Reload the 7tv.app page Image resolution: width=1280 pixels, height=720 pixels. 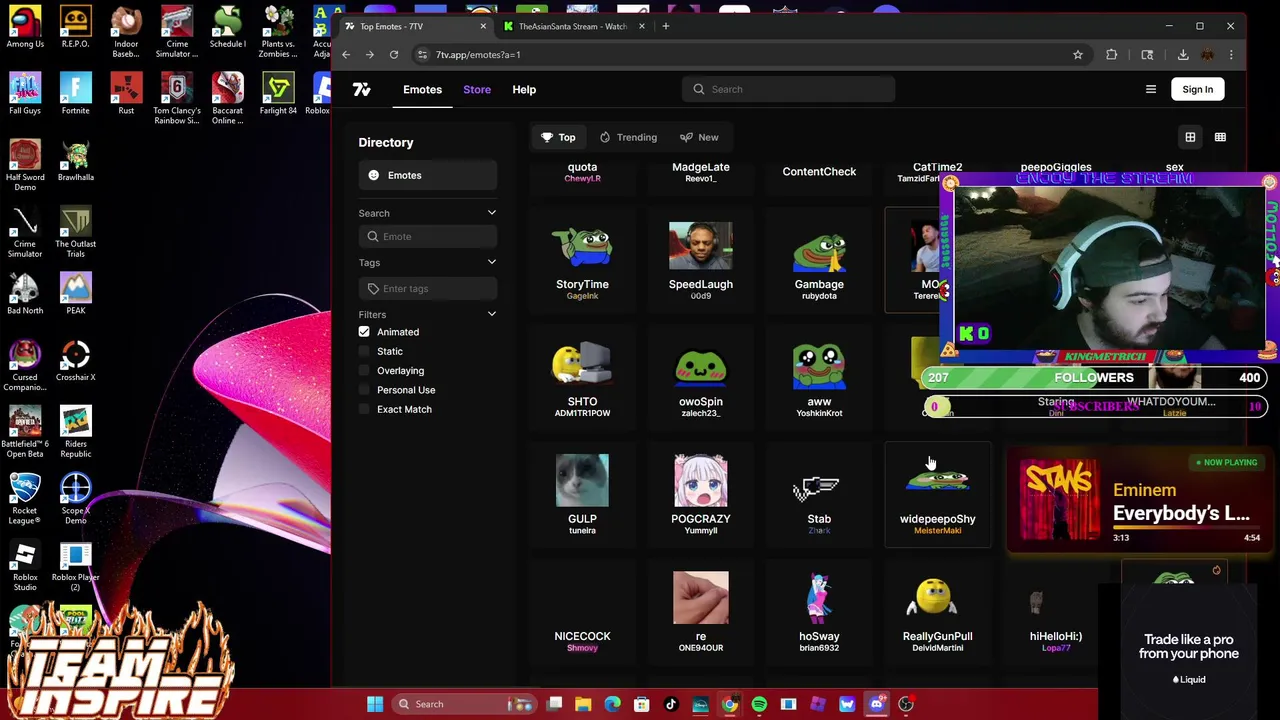coord(394,55)
